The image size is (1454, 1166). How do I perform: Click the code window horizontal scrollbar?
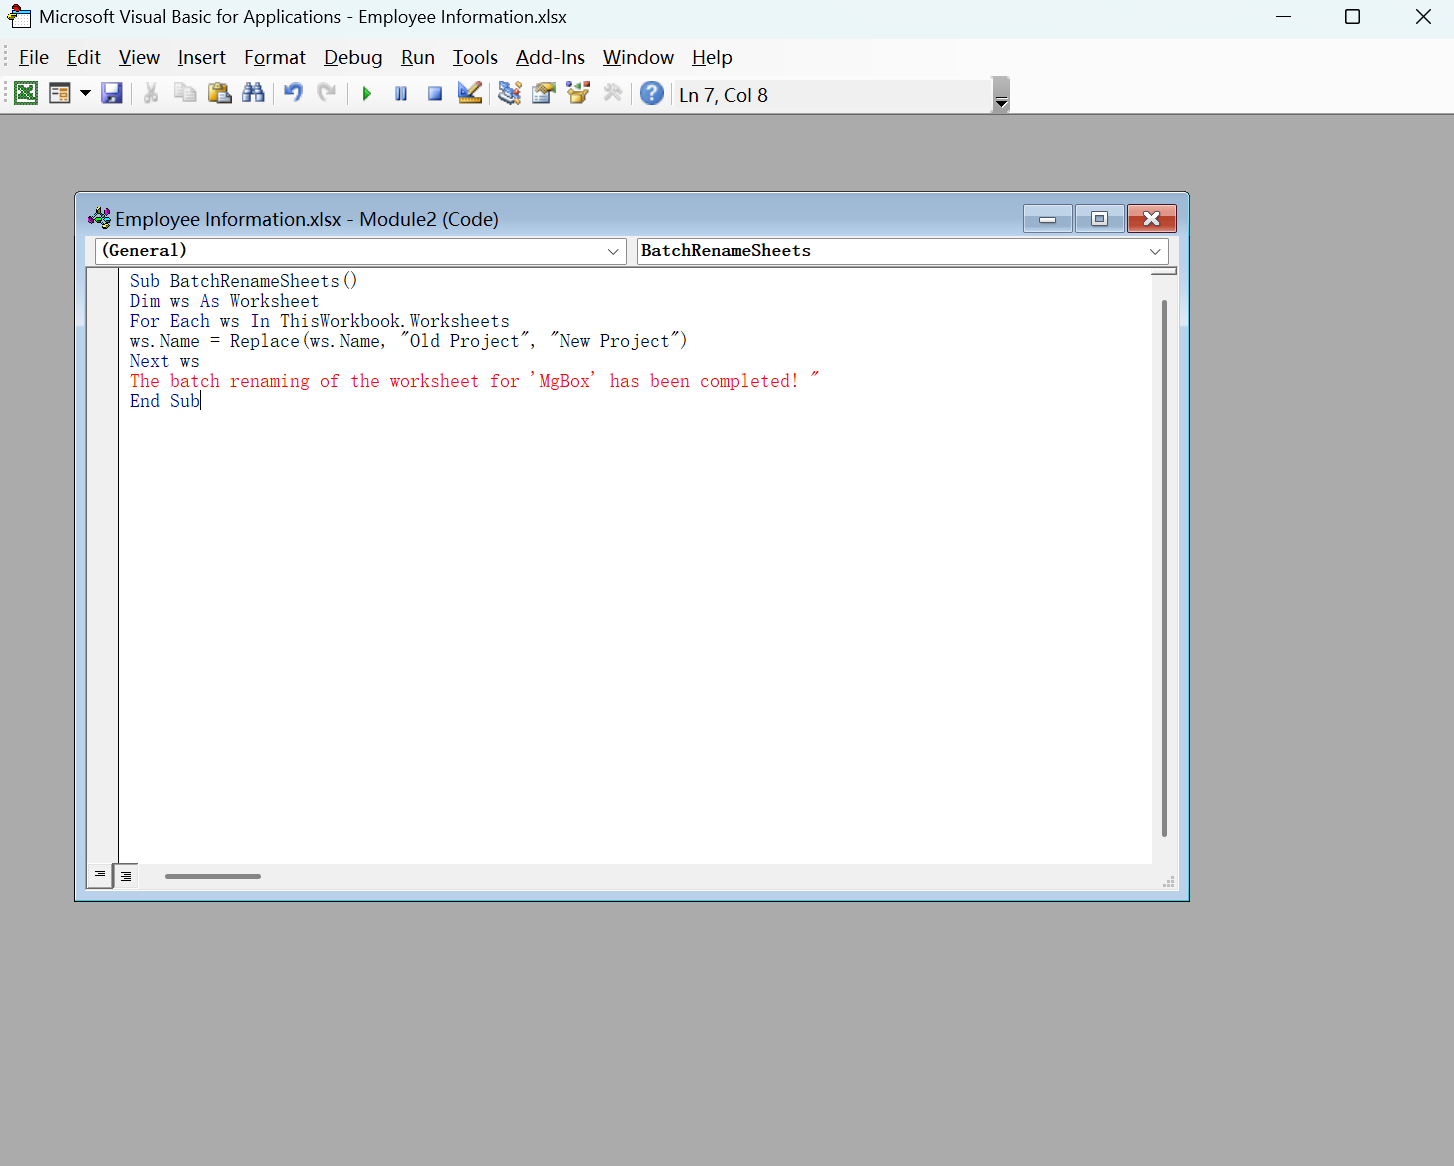(213, 876)
